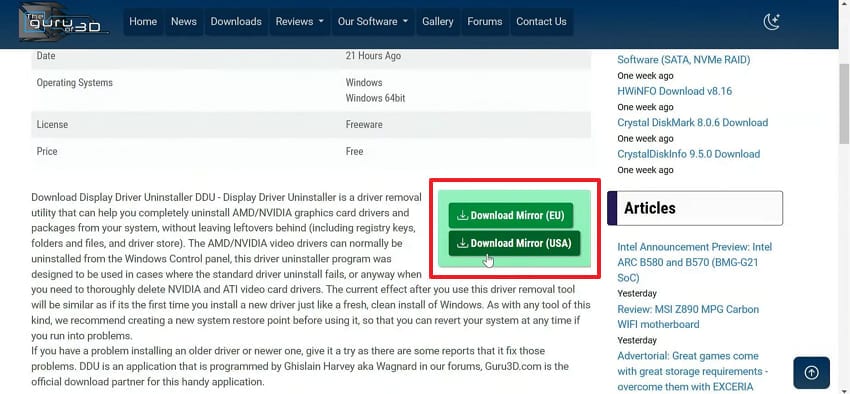Click the 'License' row label

52,124
